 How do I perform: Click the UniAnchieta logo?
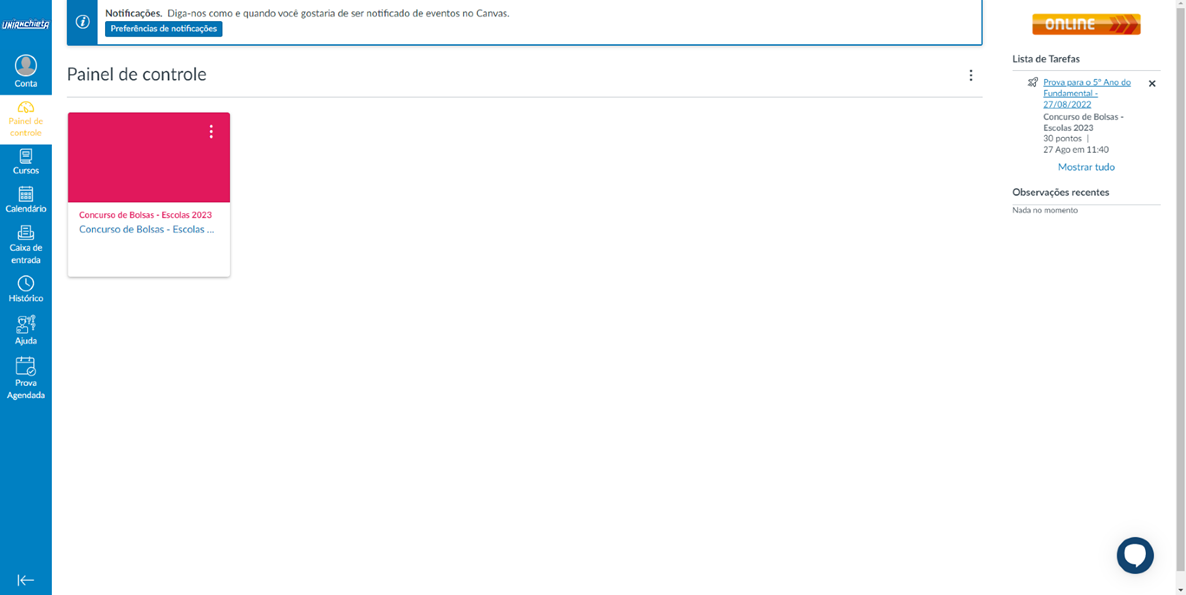click(26, 24)
